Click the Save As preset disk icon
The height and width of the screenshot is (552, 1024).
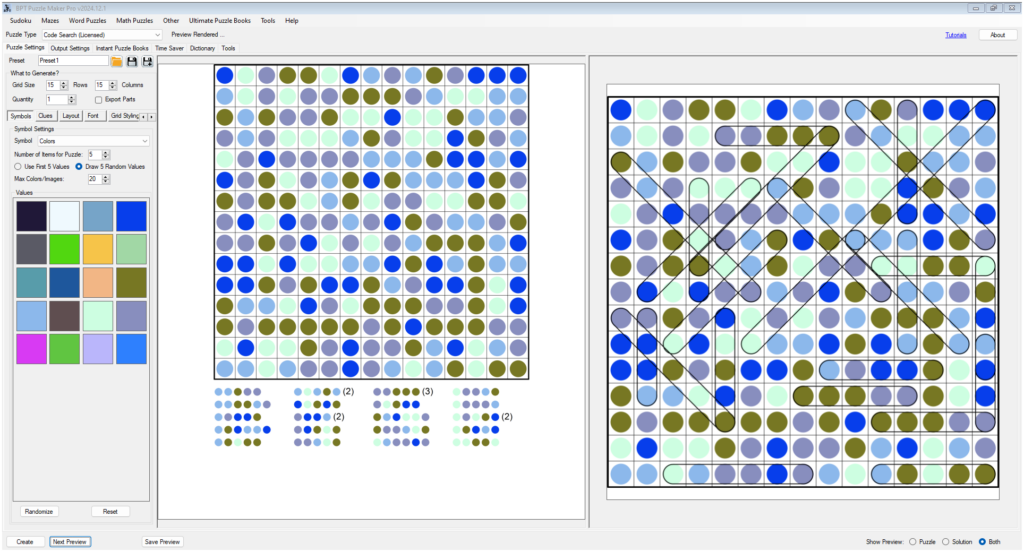[x=147, y=61]
